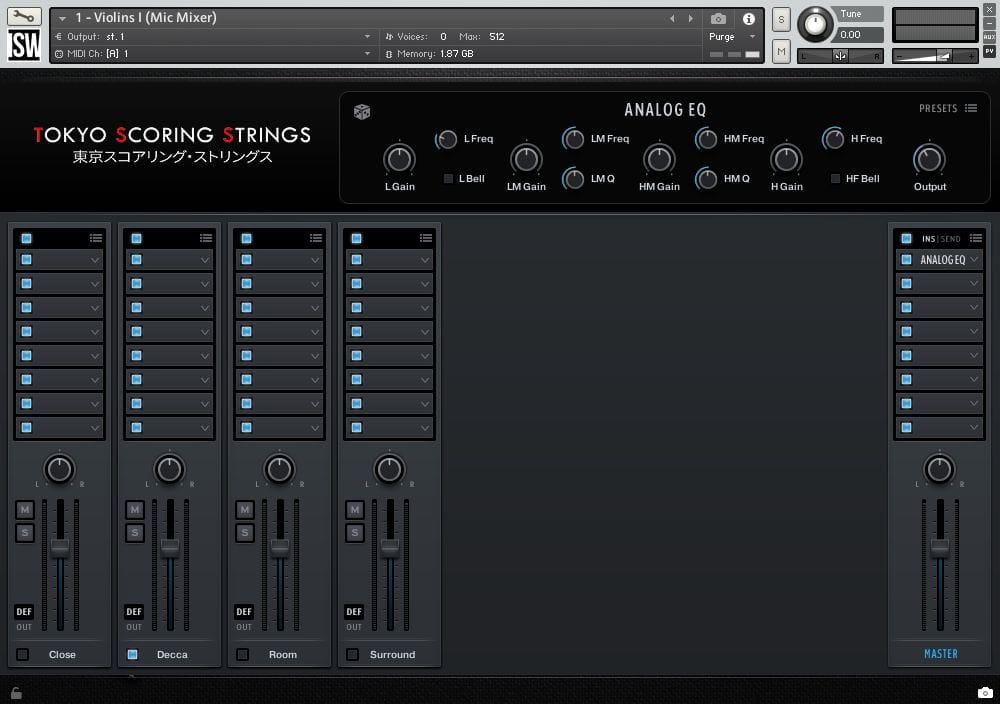Click the Tune value field

click(859, 35)
